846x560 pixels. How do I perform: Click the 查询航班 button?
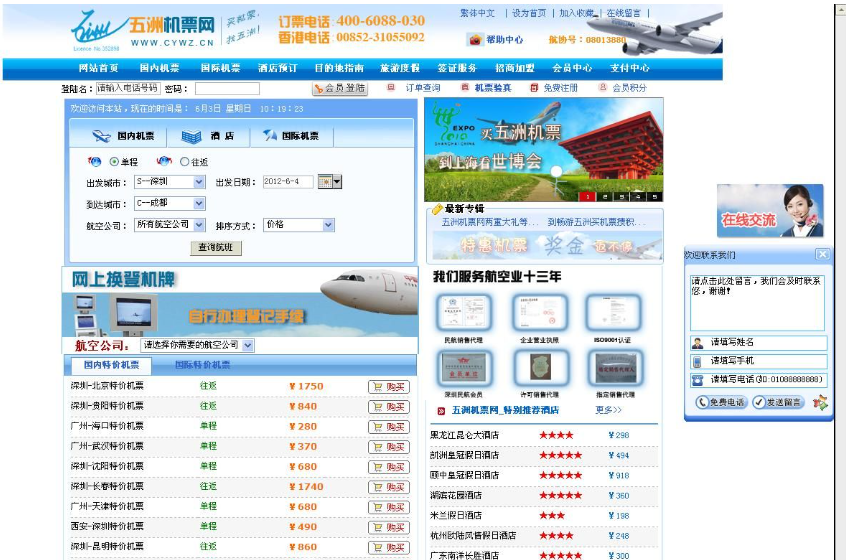click(216, 247)
